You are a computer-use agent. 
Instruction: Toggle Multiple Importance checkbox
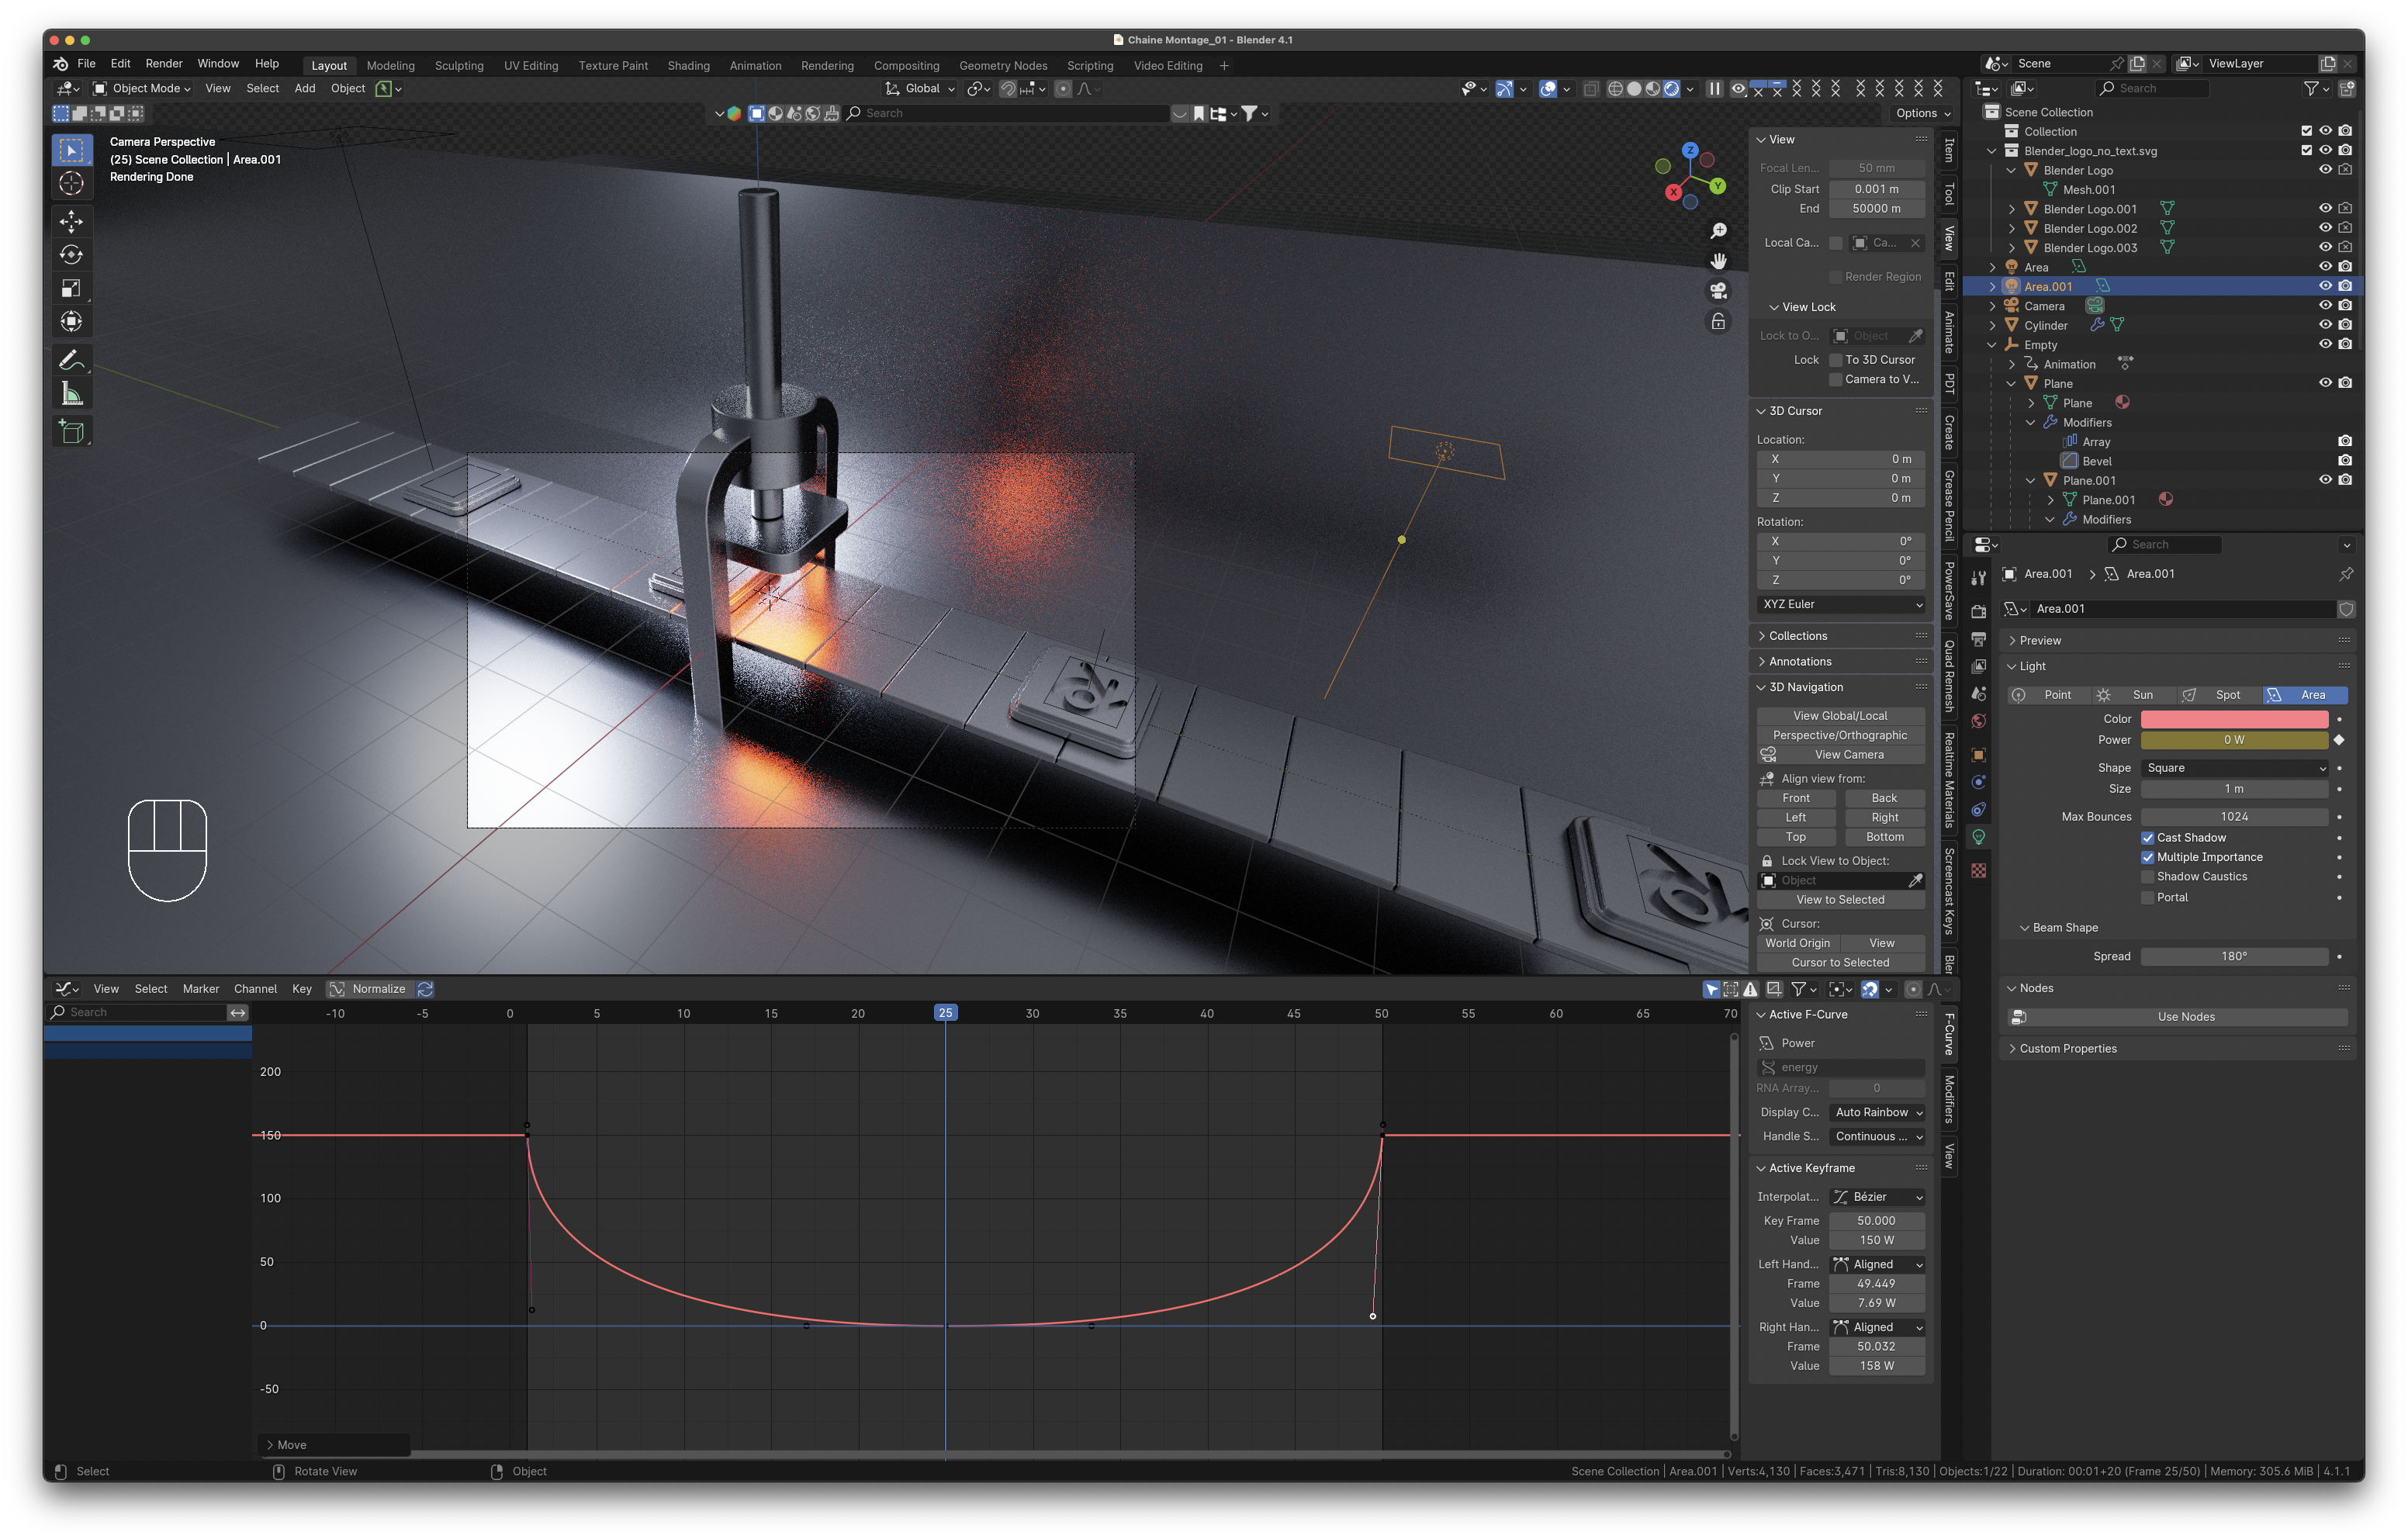coord(2147,857)
